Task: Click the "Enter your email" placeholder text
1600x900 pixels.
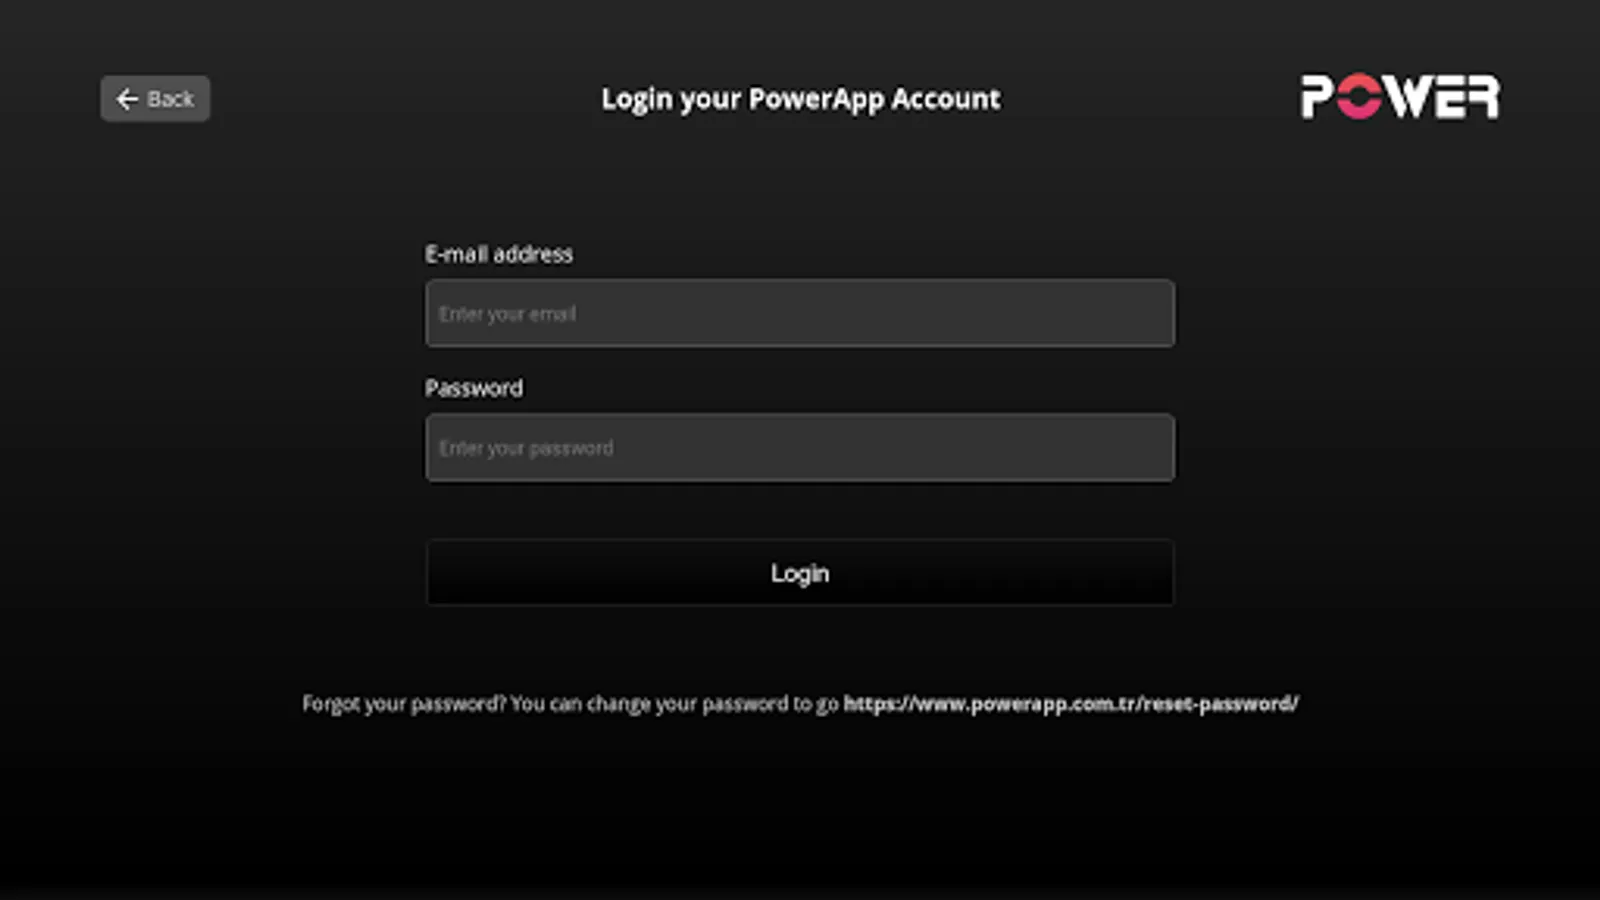Action: (508, 314)
